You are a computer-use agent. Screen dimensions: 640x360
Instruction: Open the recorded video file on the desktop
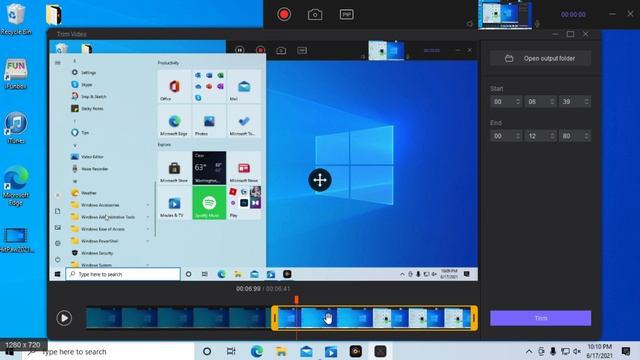tap(16, 240)
